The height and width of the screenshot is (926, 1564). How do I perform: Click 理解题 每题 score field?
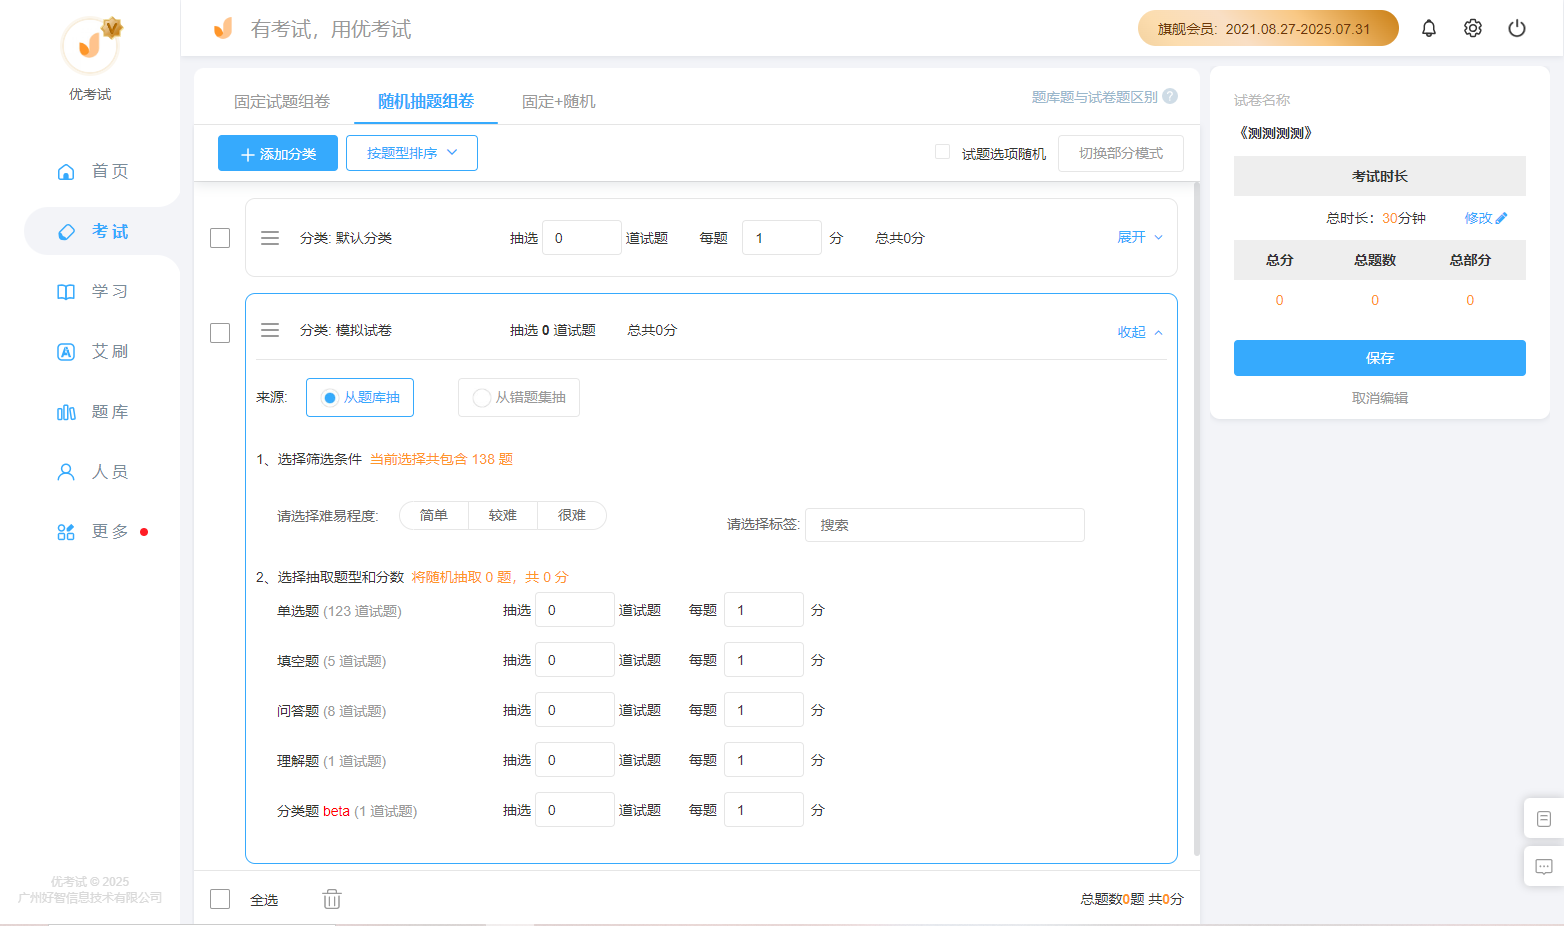[764, 760]
